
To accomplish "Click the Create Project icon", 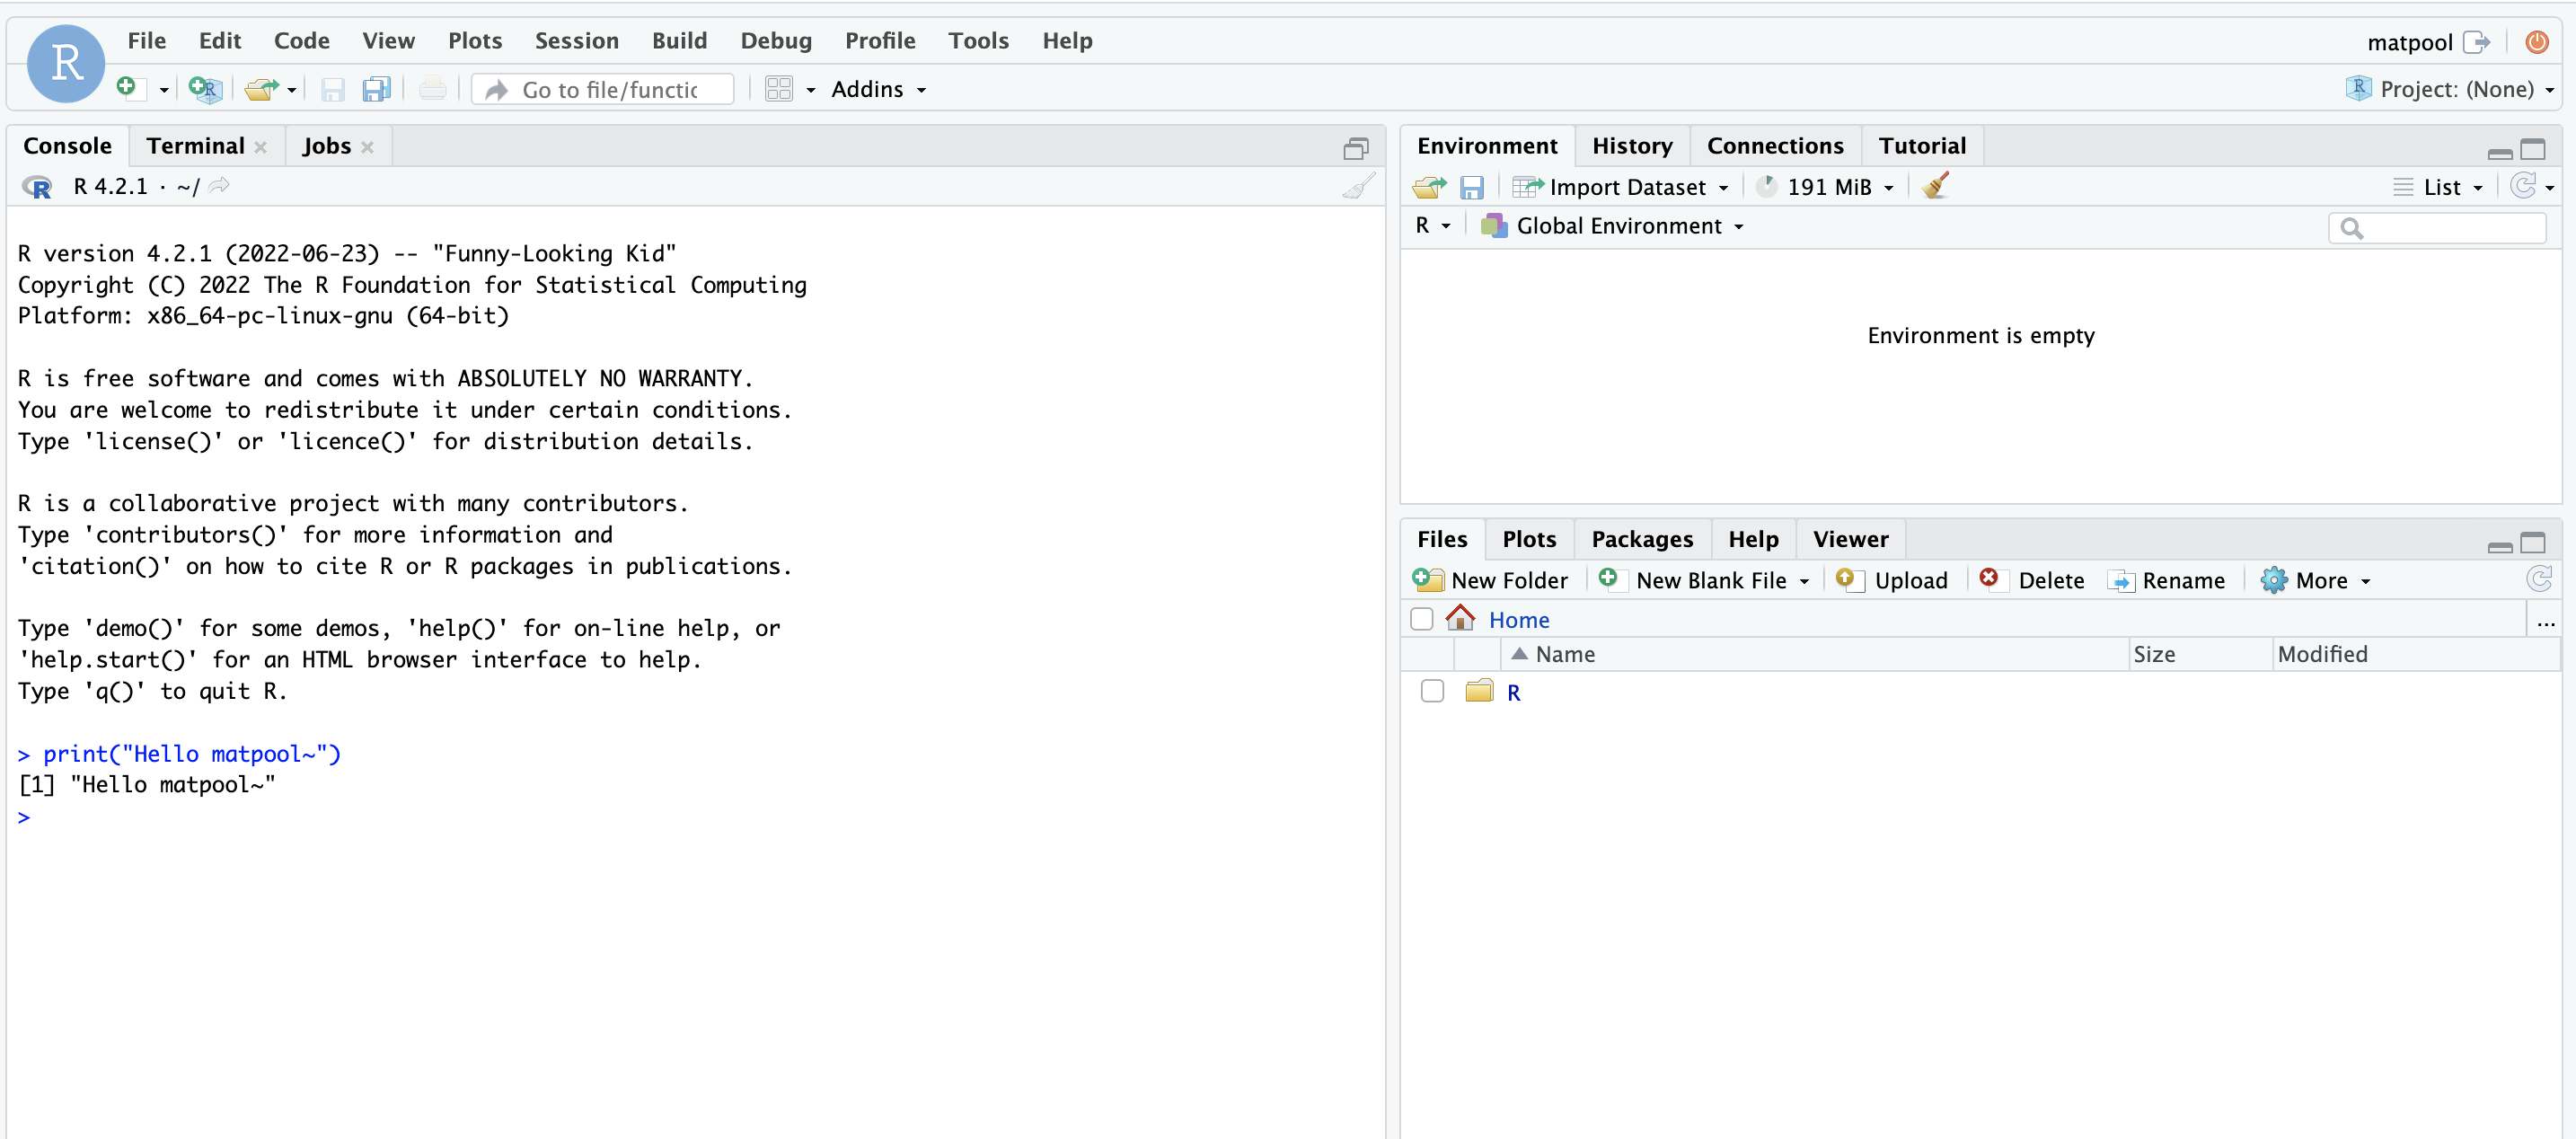I will coord(205,89).
